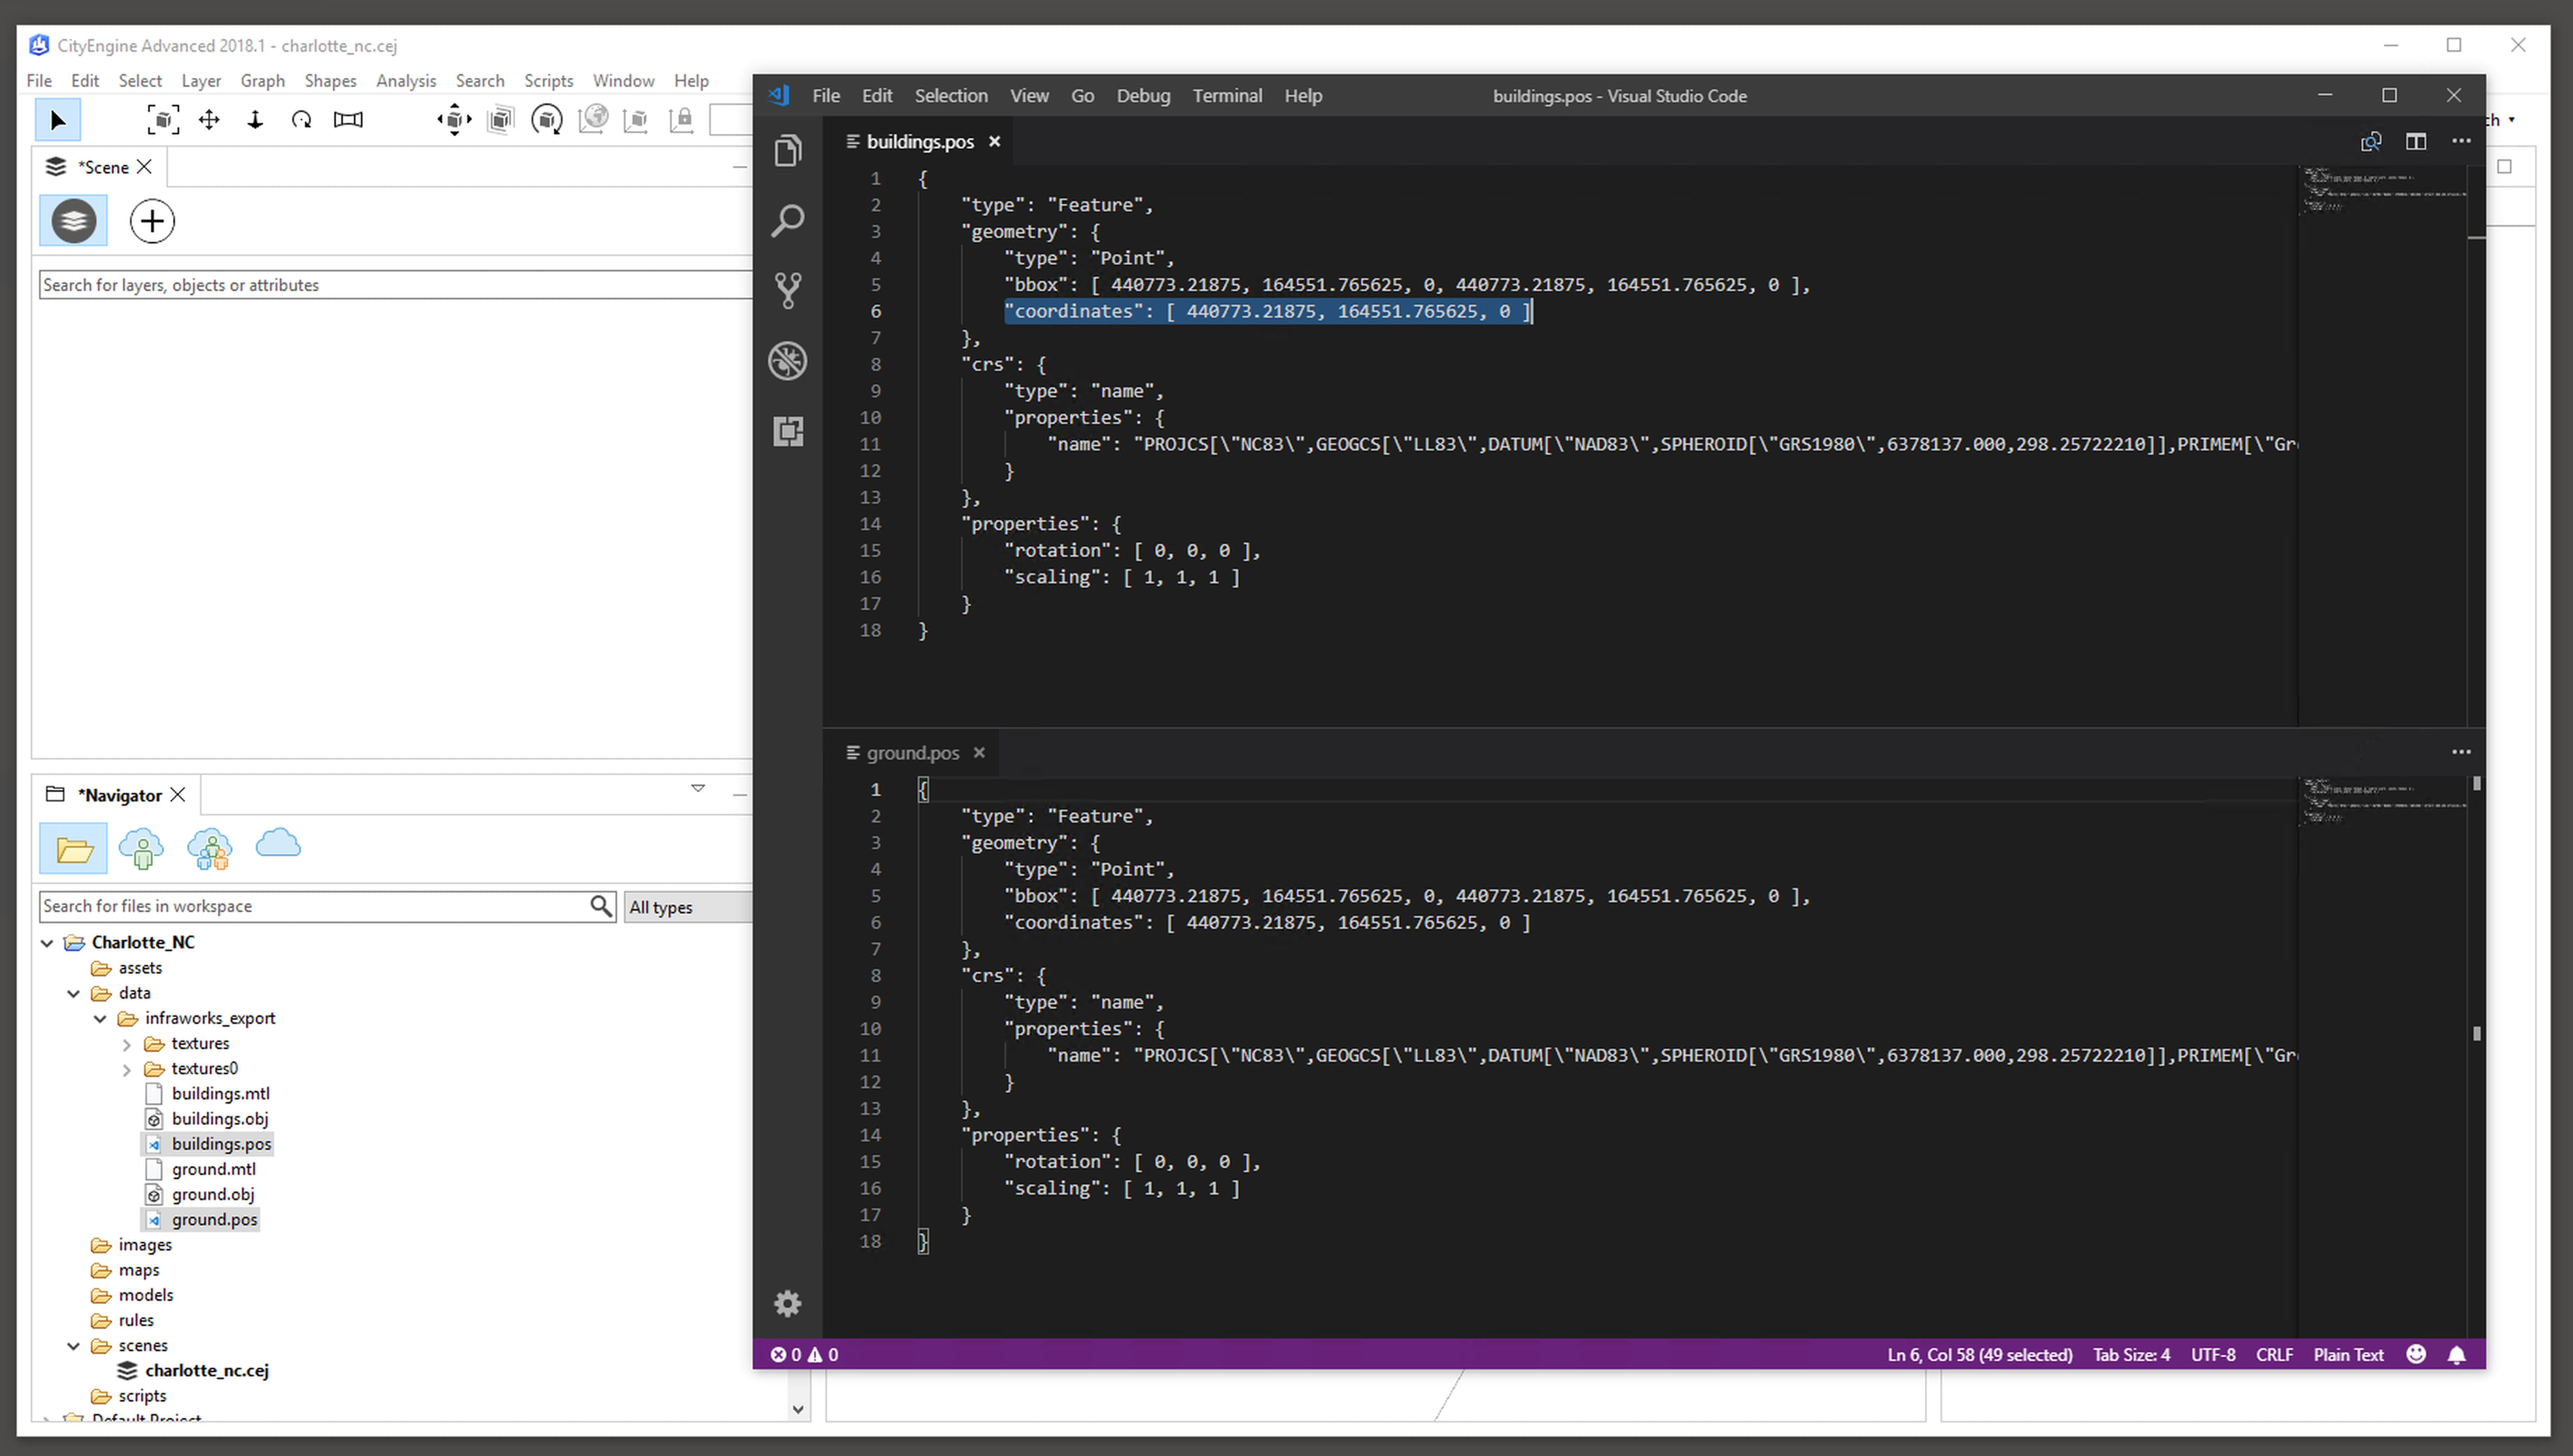The image size is (2573, 1456).
Task: Open VS Code Explorer sidebar icon
Action: 788,151
